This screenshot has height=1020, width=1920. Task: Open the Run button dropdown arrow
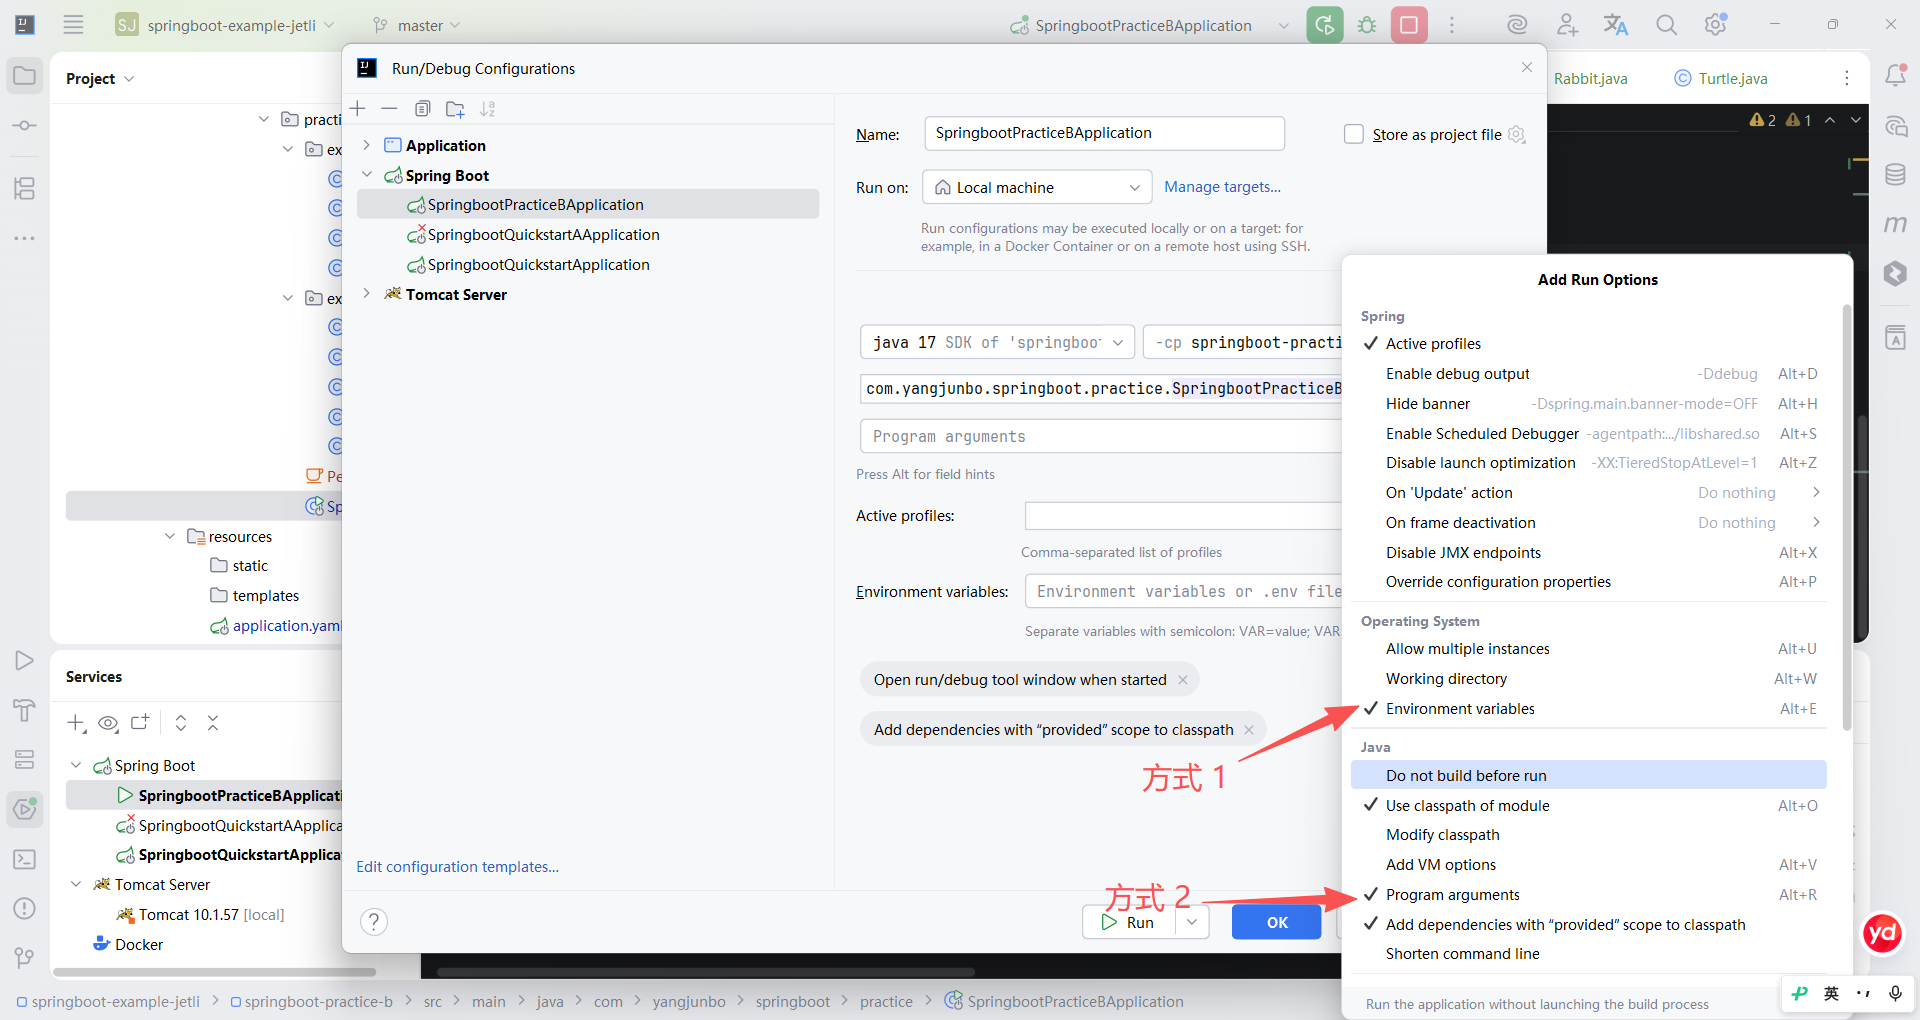(x=1192, y=922)
